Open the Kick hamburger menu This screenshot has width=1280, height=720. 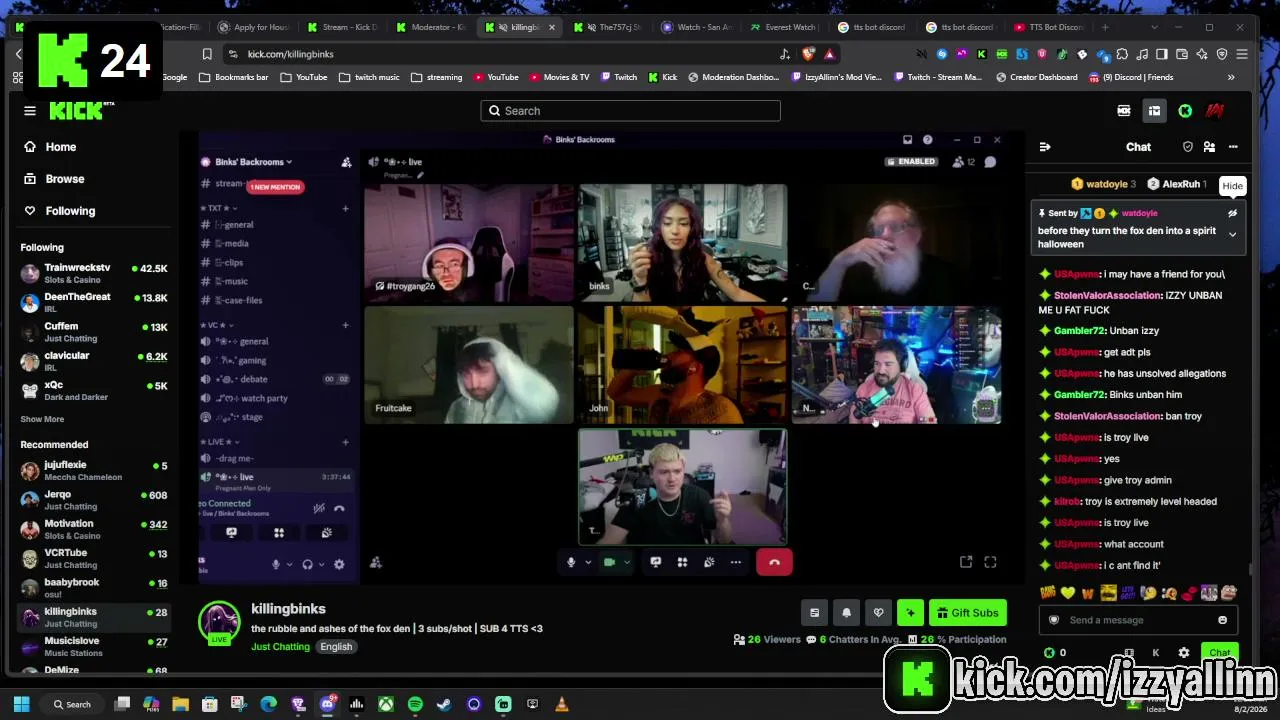click(x=30, y=111)
